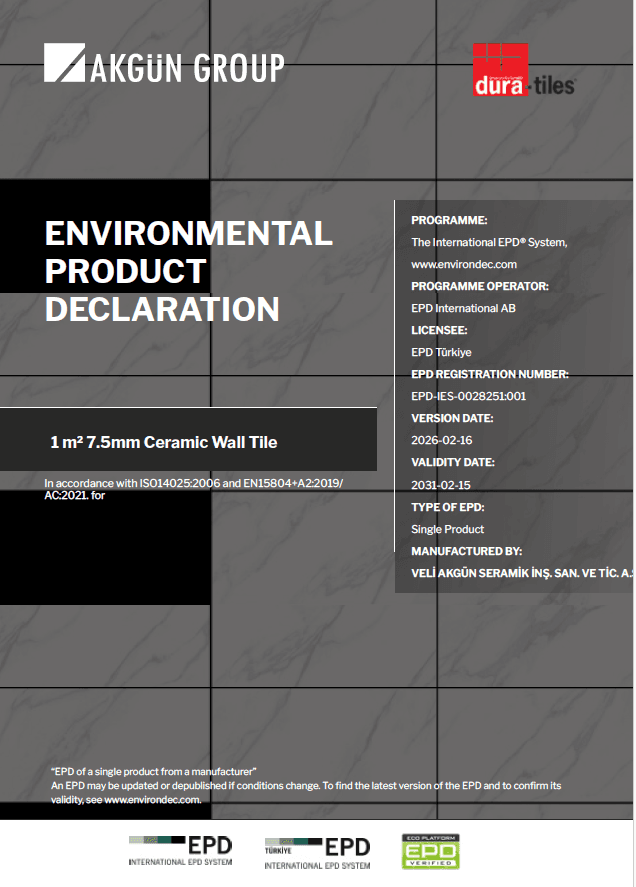The width and height of the screenshot is (636, 887).
Task: Click the PROGRAMME OPERATOR label
Action: pyautogui.click(x=479, y=286)
